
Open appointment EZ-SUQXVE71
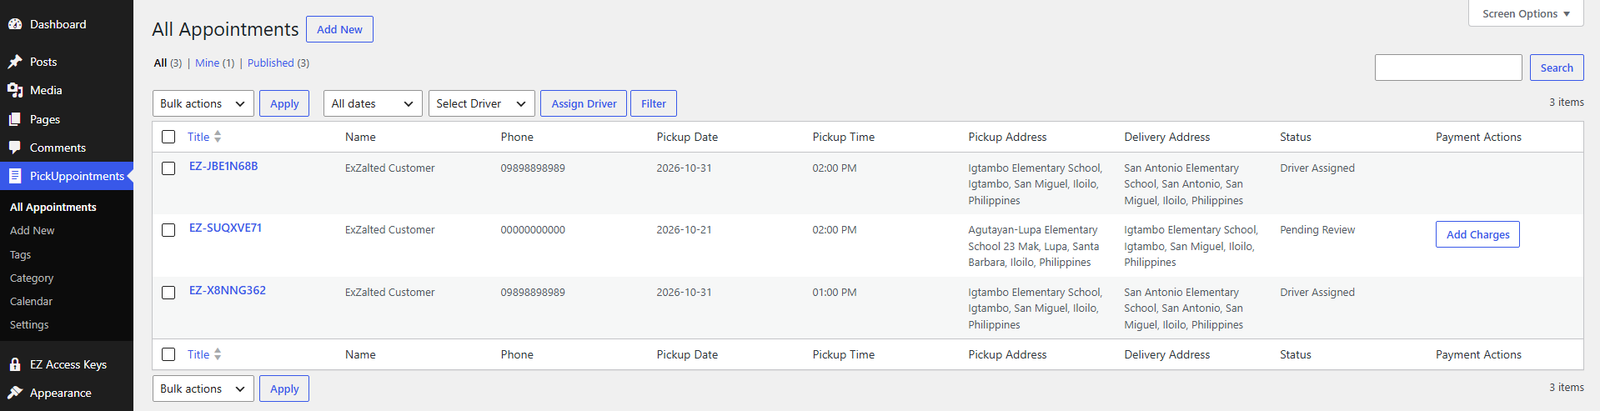226,228
